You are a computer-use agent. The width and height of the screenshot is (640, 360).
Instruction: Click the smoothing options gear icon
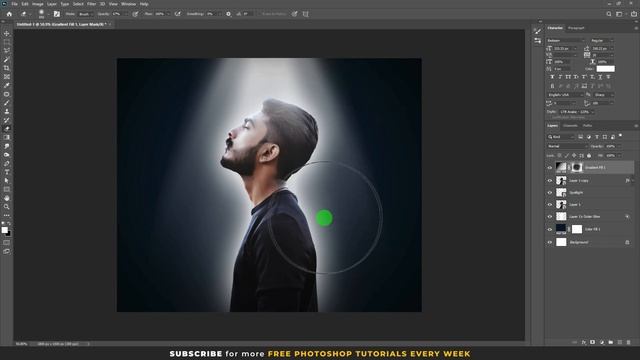(228, 14)
